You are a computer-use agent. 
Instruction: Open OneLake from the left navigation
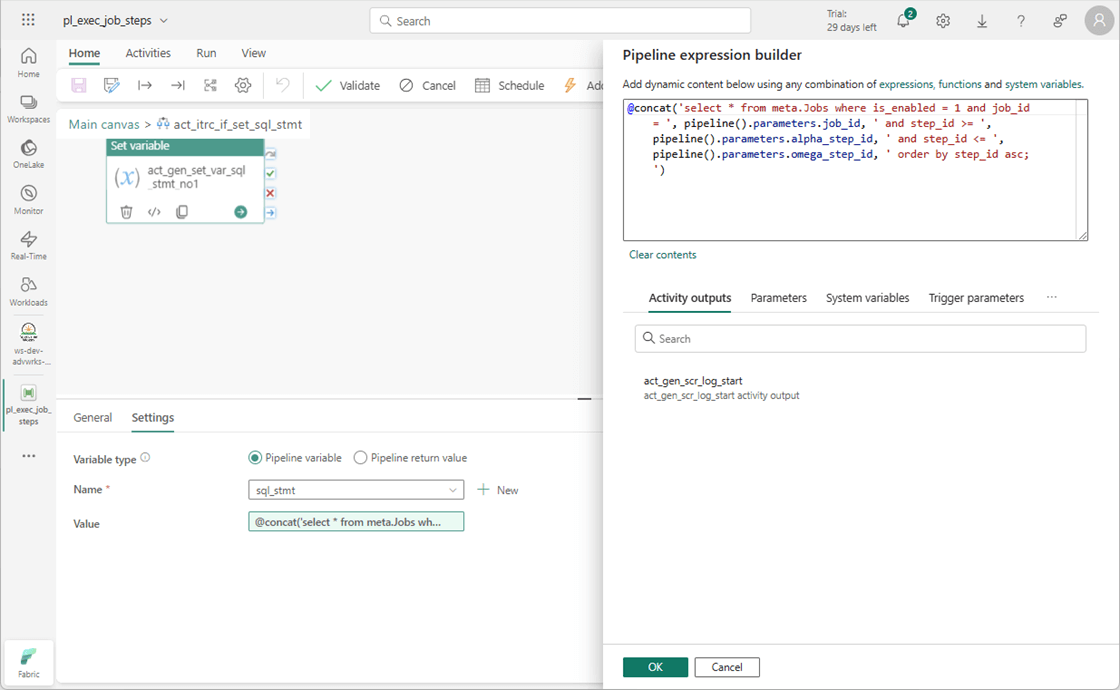[x=28, y=153]
